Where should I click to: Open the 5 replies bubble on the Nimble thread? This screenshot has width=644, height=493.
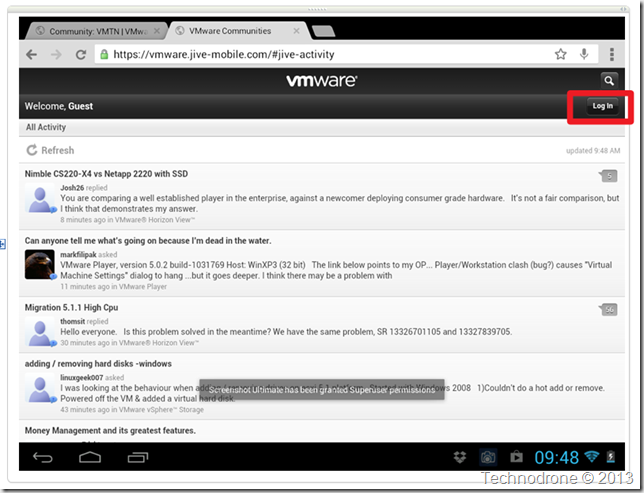(x=608, y=176)
